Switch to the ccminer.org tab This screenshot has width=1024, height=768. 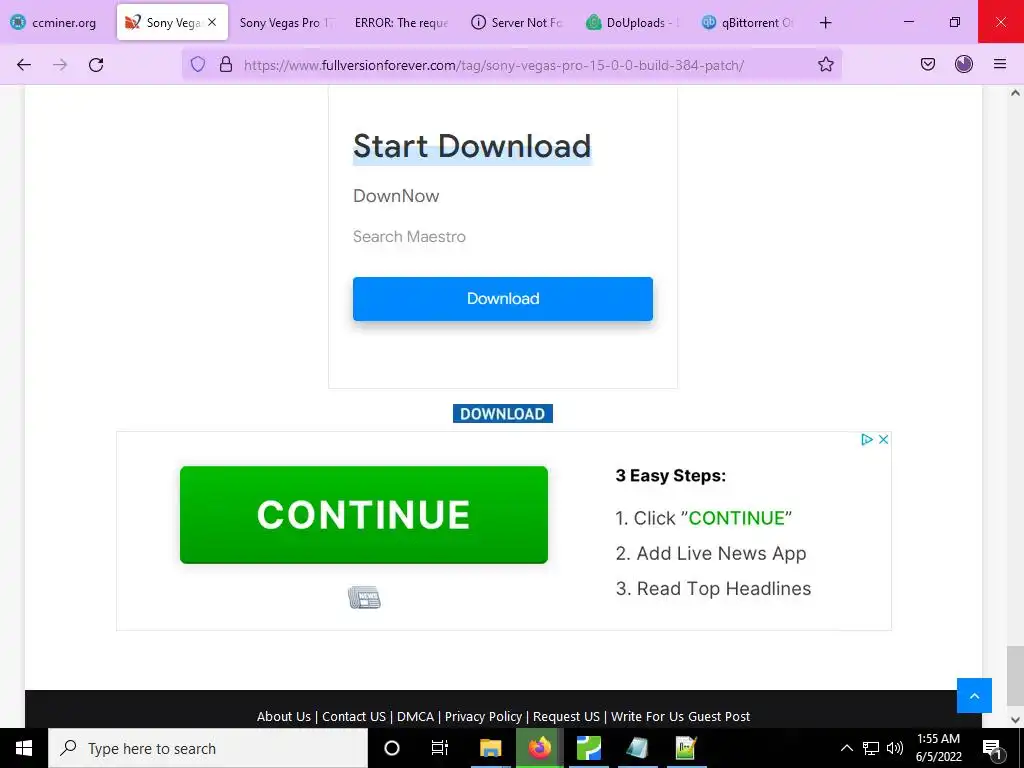54,22
